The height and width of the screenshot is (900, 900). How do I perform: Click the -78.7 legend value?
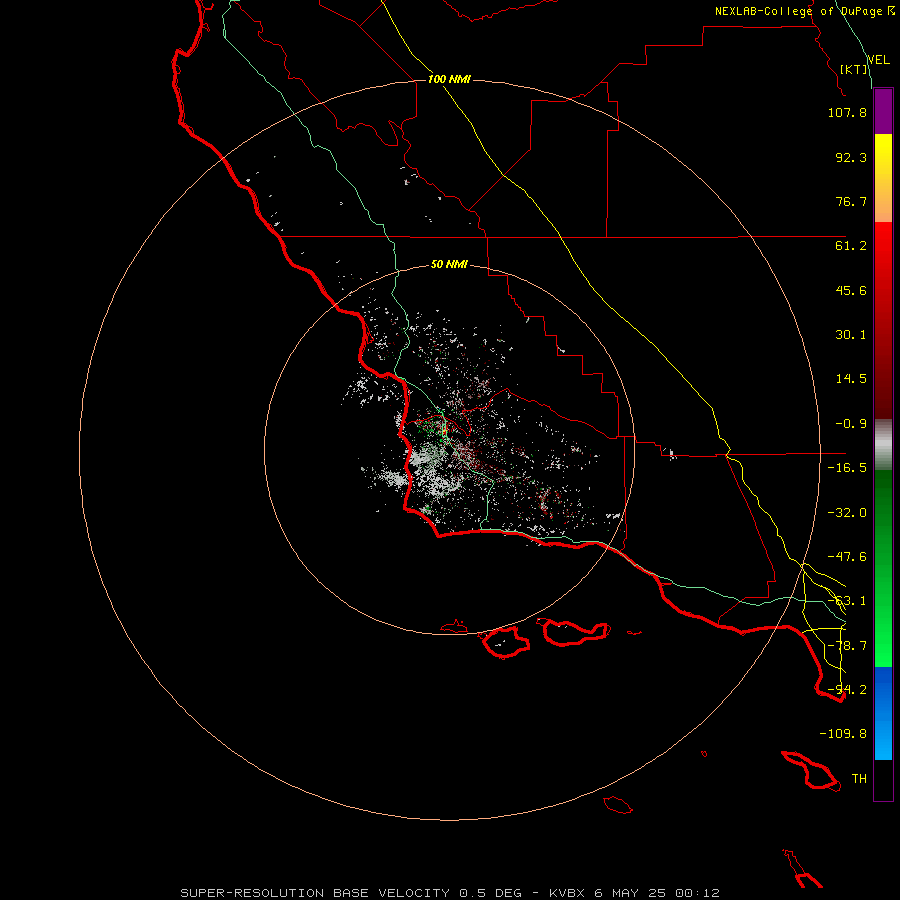(x=847, y=646)
